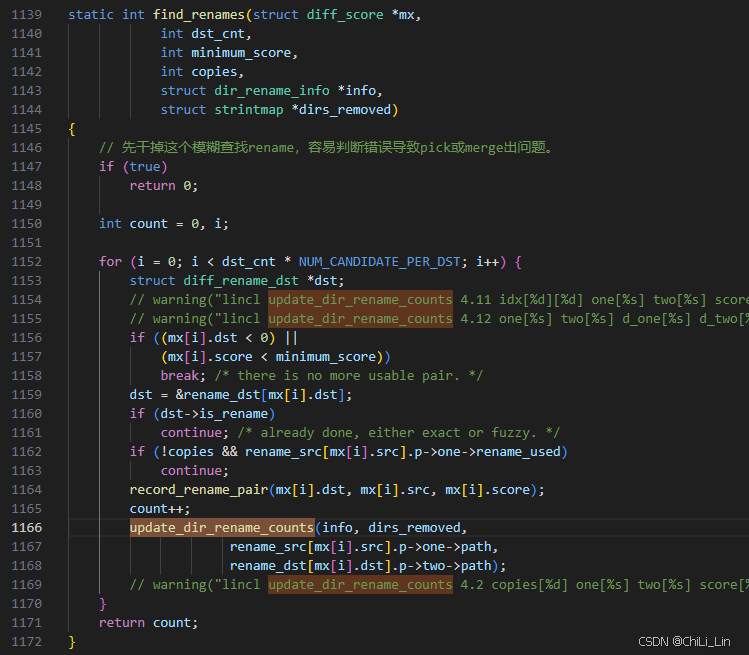Click line number 1152 in gutter
The height and width of the screenshot is (655, 749).
[27, 262]
